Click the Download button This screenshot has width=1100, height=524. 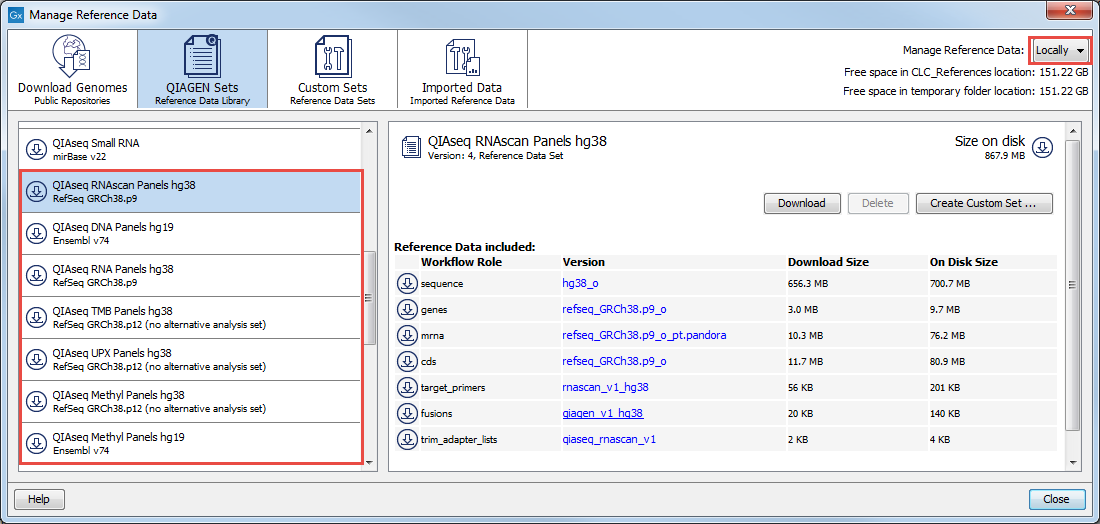pos(802,203)
